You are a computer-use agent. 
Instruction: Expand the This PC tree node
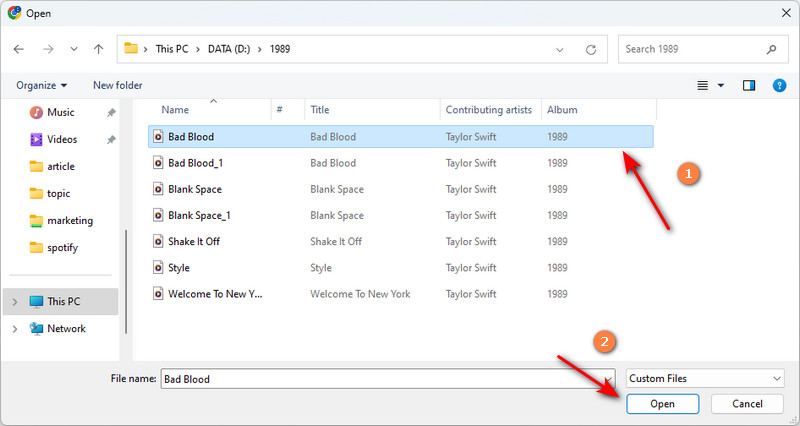point(15,302)
